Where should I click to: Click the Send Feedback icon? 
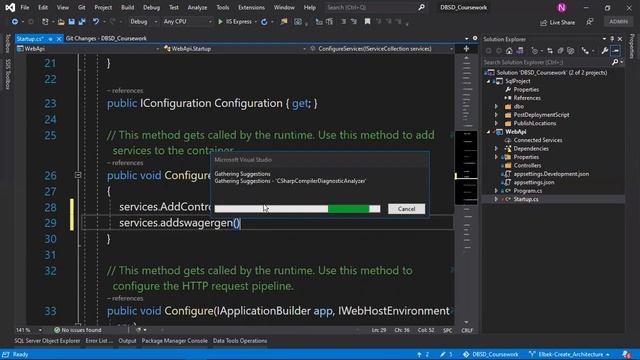pos(589,22)
